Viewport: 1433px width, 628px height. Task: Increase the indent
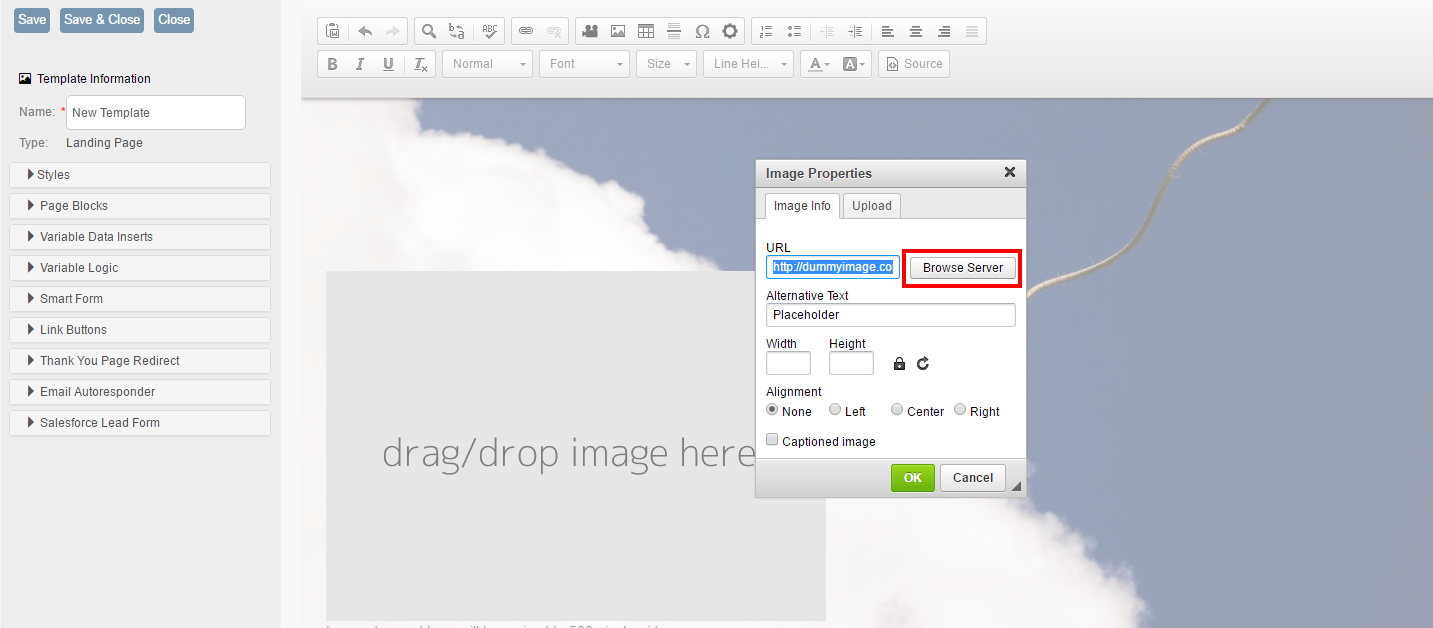click(855, 31)
